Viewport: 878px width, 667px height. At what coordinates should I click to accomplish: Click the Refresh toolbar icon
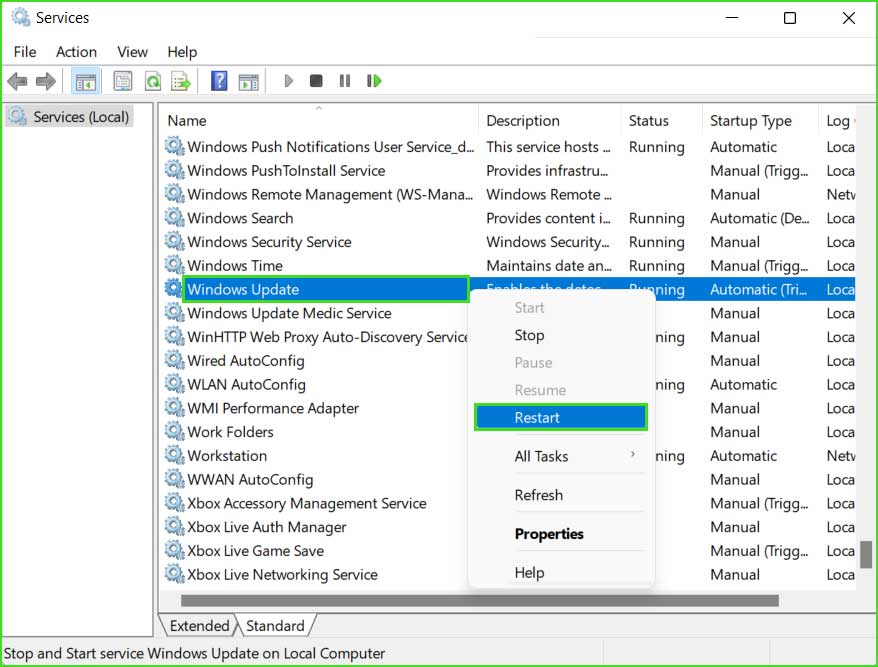152,81
